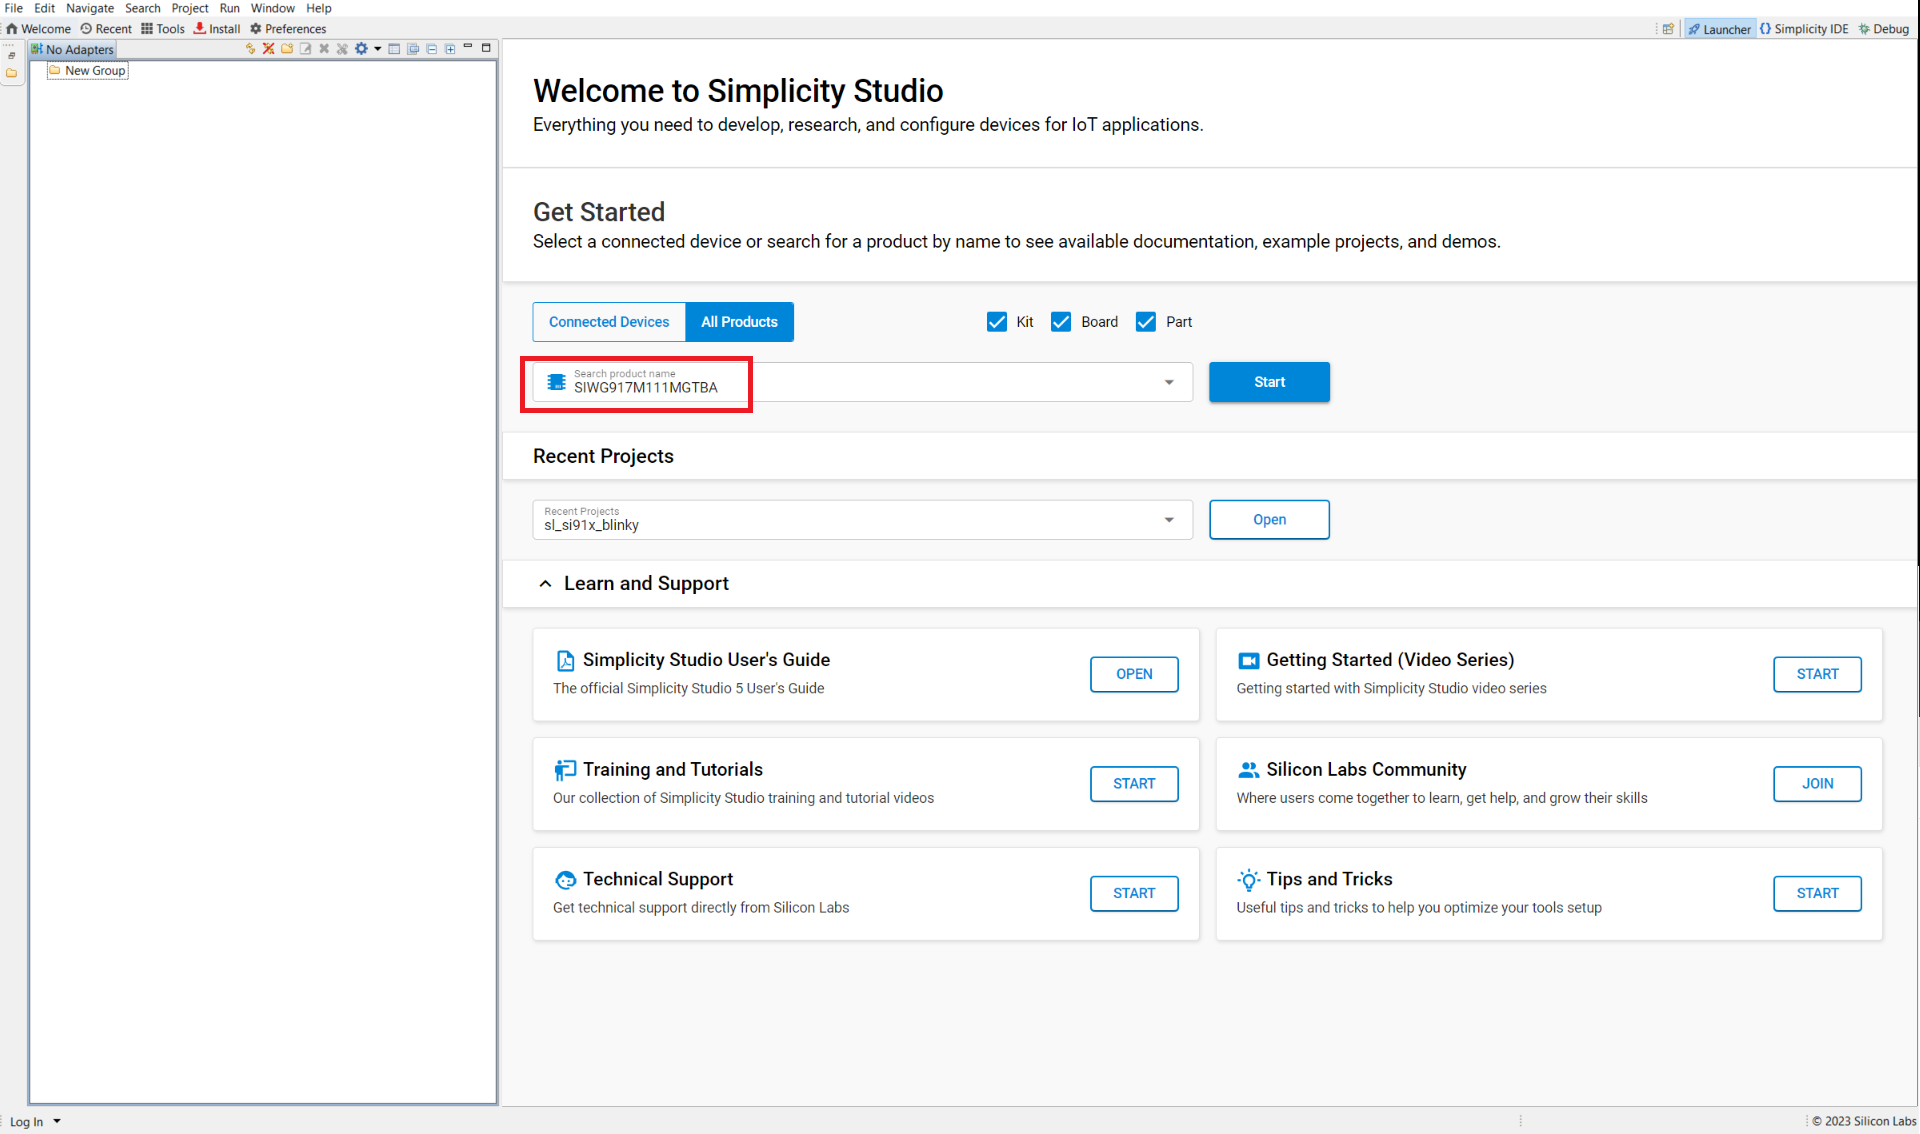The height and width of the screenshot is (1134, 1920).
Task: Open the Welcome home page
Action: click(39, 29)
